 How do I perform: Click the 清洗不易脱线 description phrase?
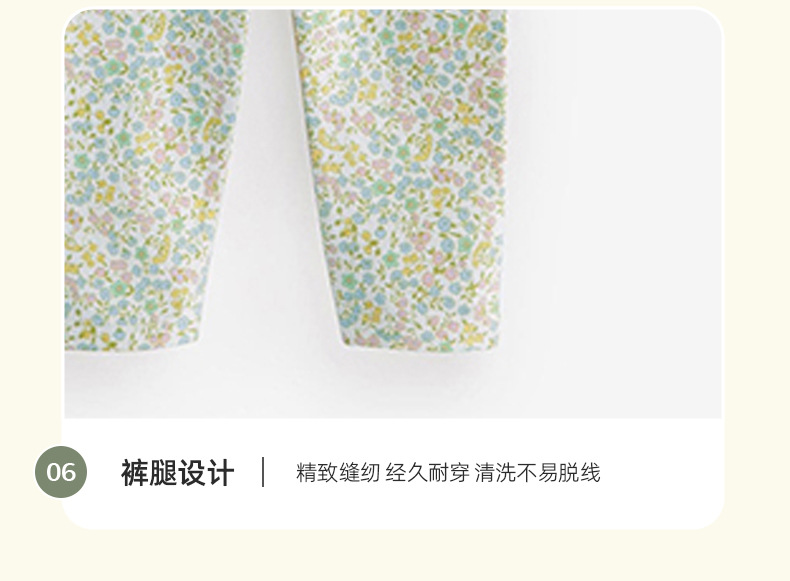point(538,473)
